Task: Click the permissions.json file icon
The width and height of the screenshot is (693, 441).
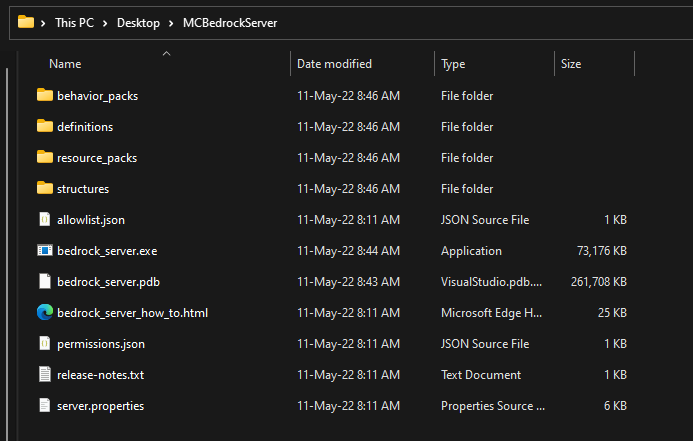Action: 45,343
